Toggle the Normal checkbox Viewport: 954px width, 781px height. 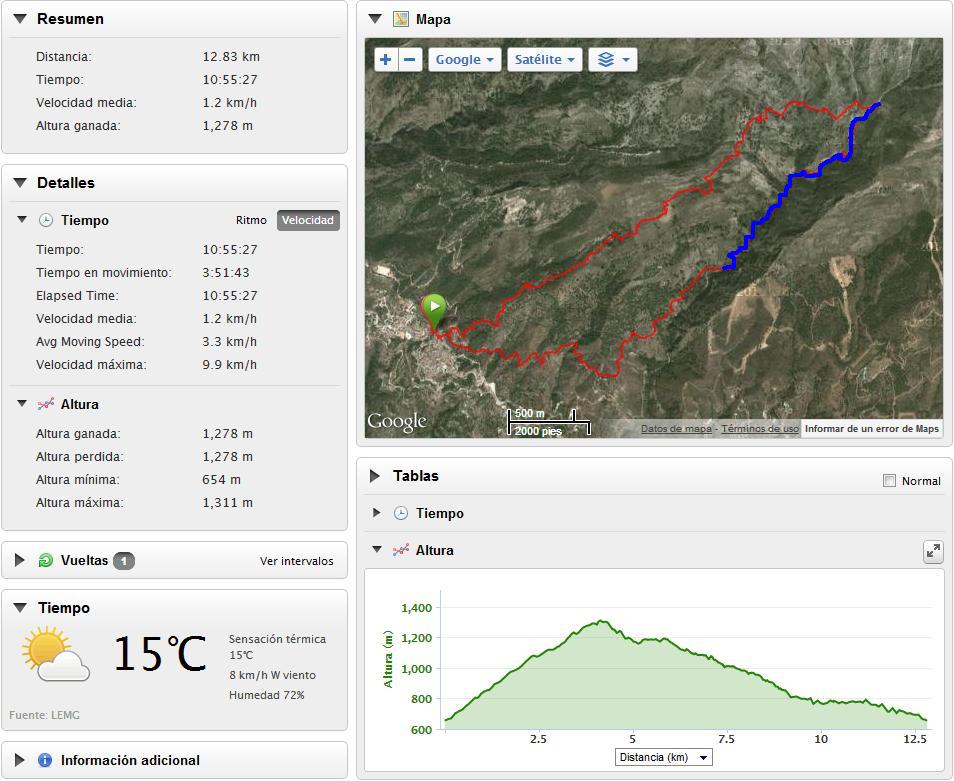[x=889, y=481]
